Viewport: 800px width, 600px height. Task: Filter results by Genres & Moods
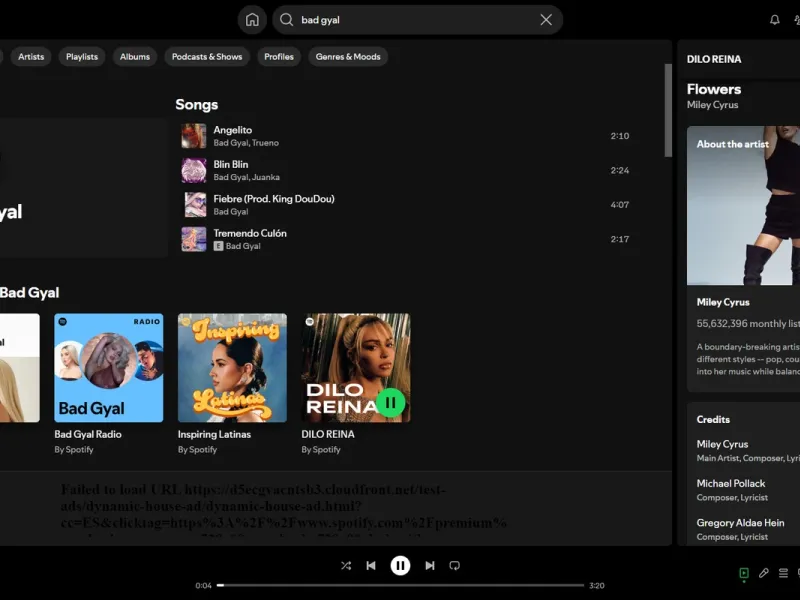(348, 57)
